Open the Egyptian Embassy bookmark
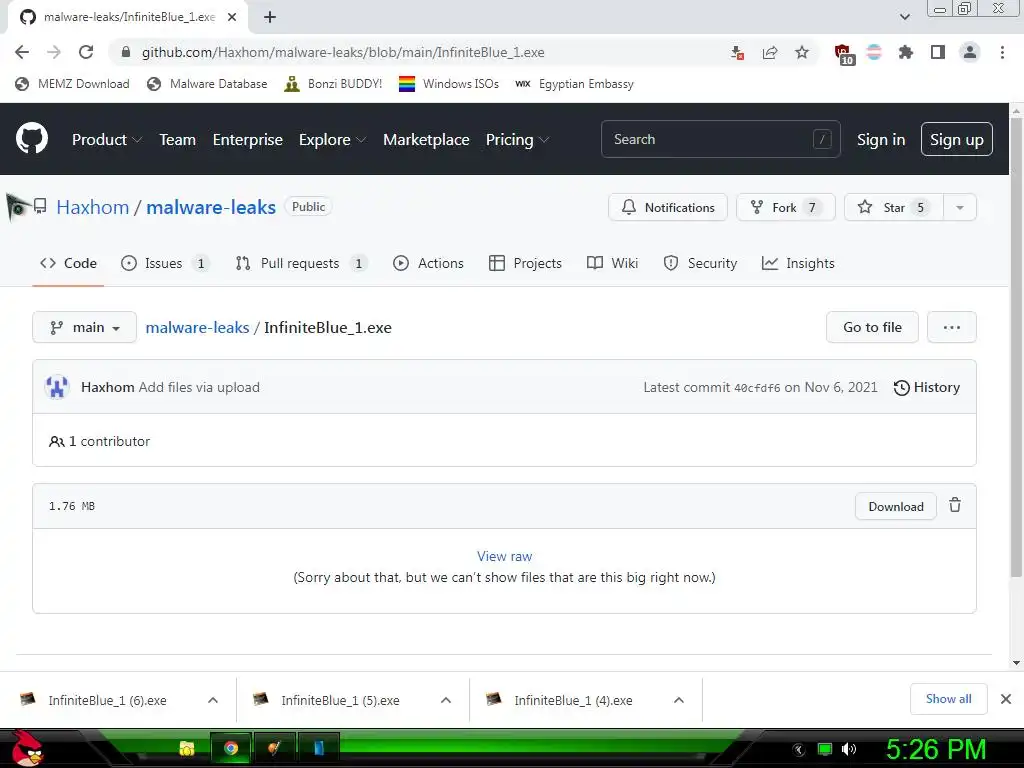Screen dimensions: 1024x768 click(574, 84)
